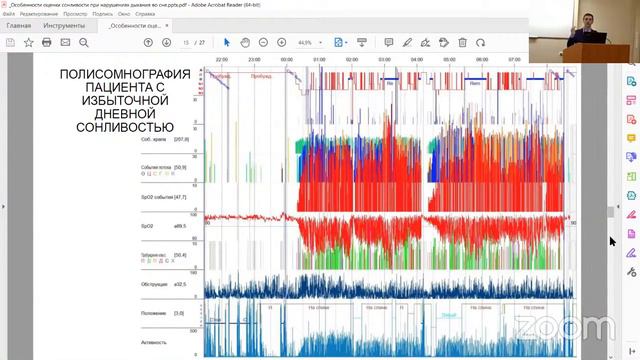Select the Особенности оце... document tab
The width and height of the screenshot is (640, 360).
point(135,26)
